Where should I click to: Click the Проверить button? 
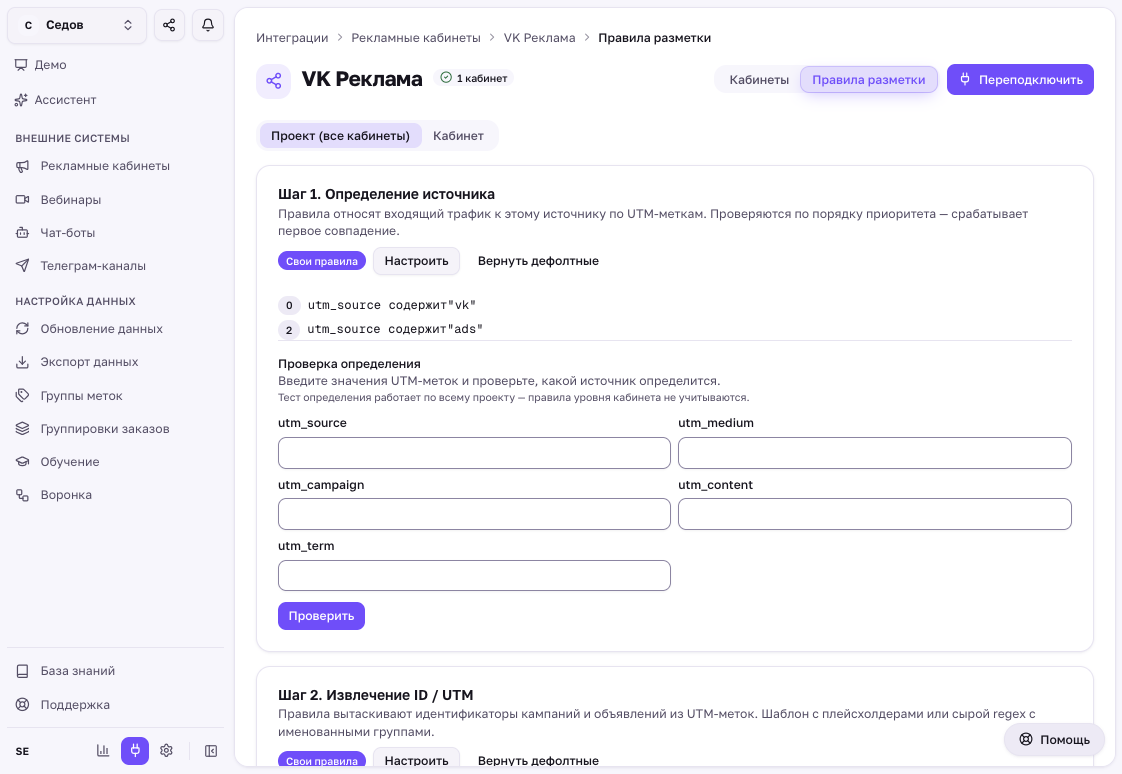click(x=321, y=616)
